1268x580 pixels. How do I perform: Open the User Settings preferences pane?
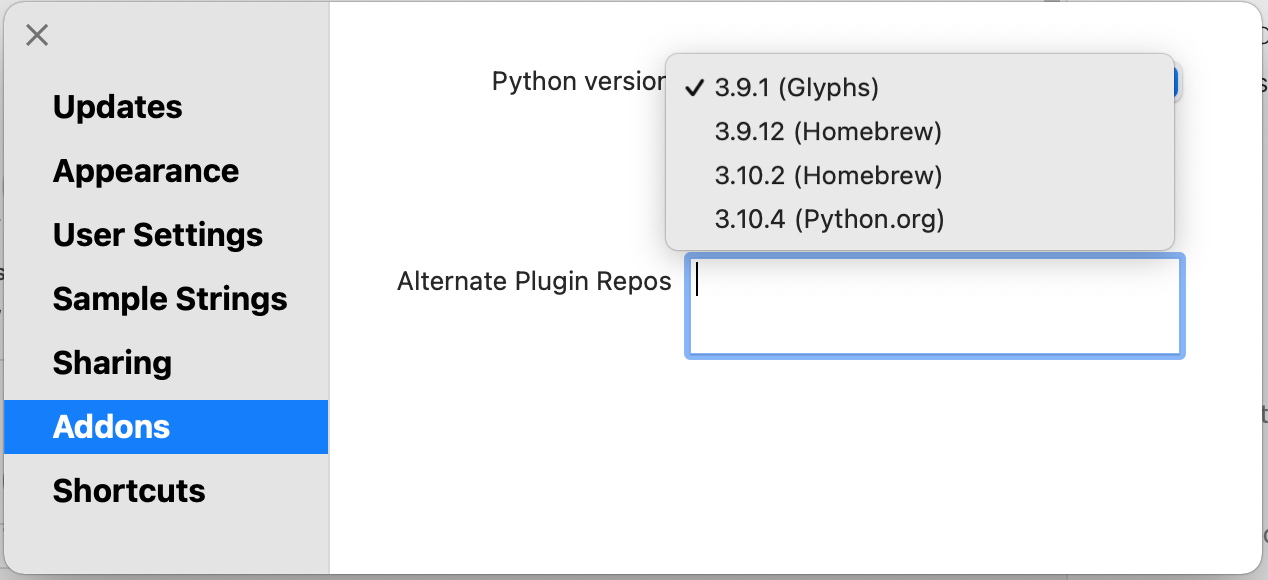pyautogui.click(x=158, y=235)
